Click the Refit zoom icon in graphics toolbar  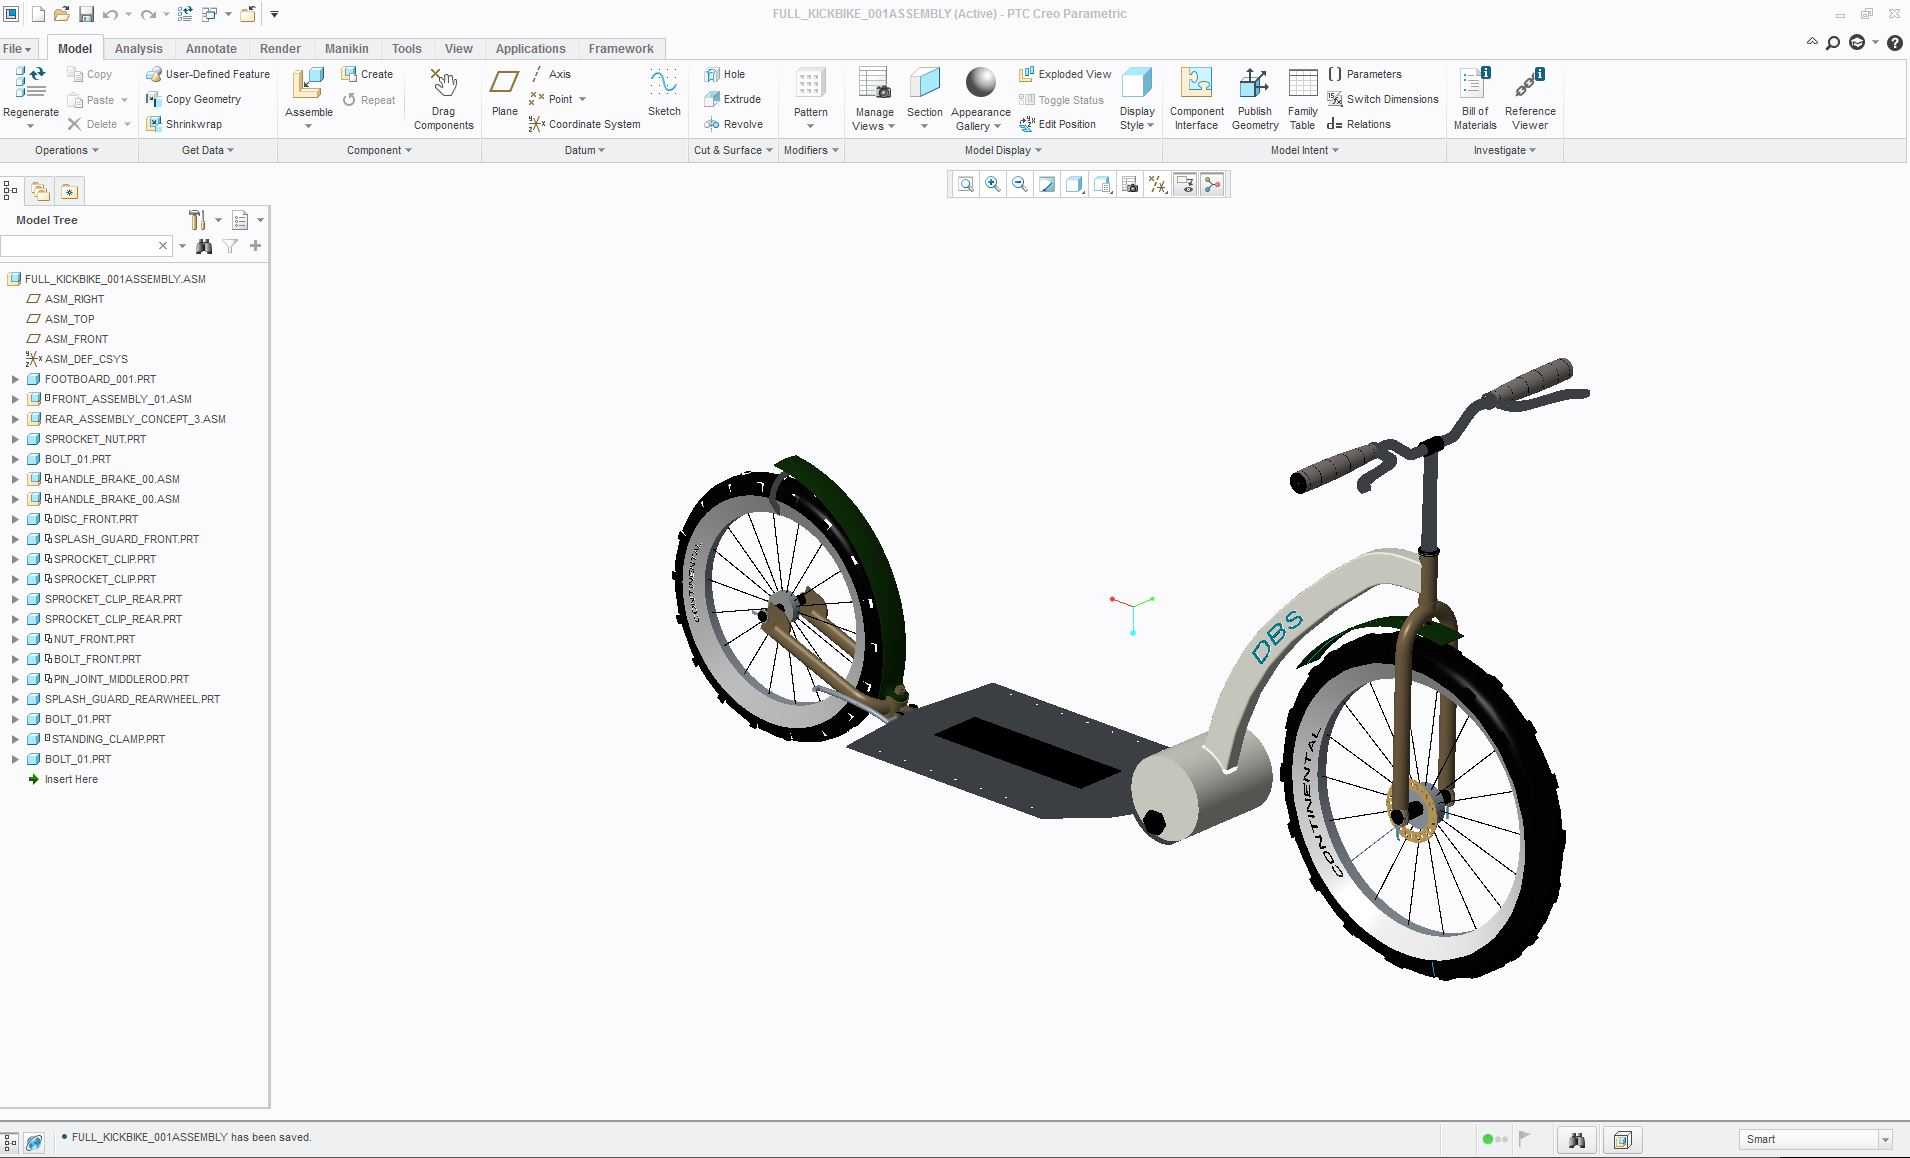[x=965, y=184]
